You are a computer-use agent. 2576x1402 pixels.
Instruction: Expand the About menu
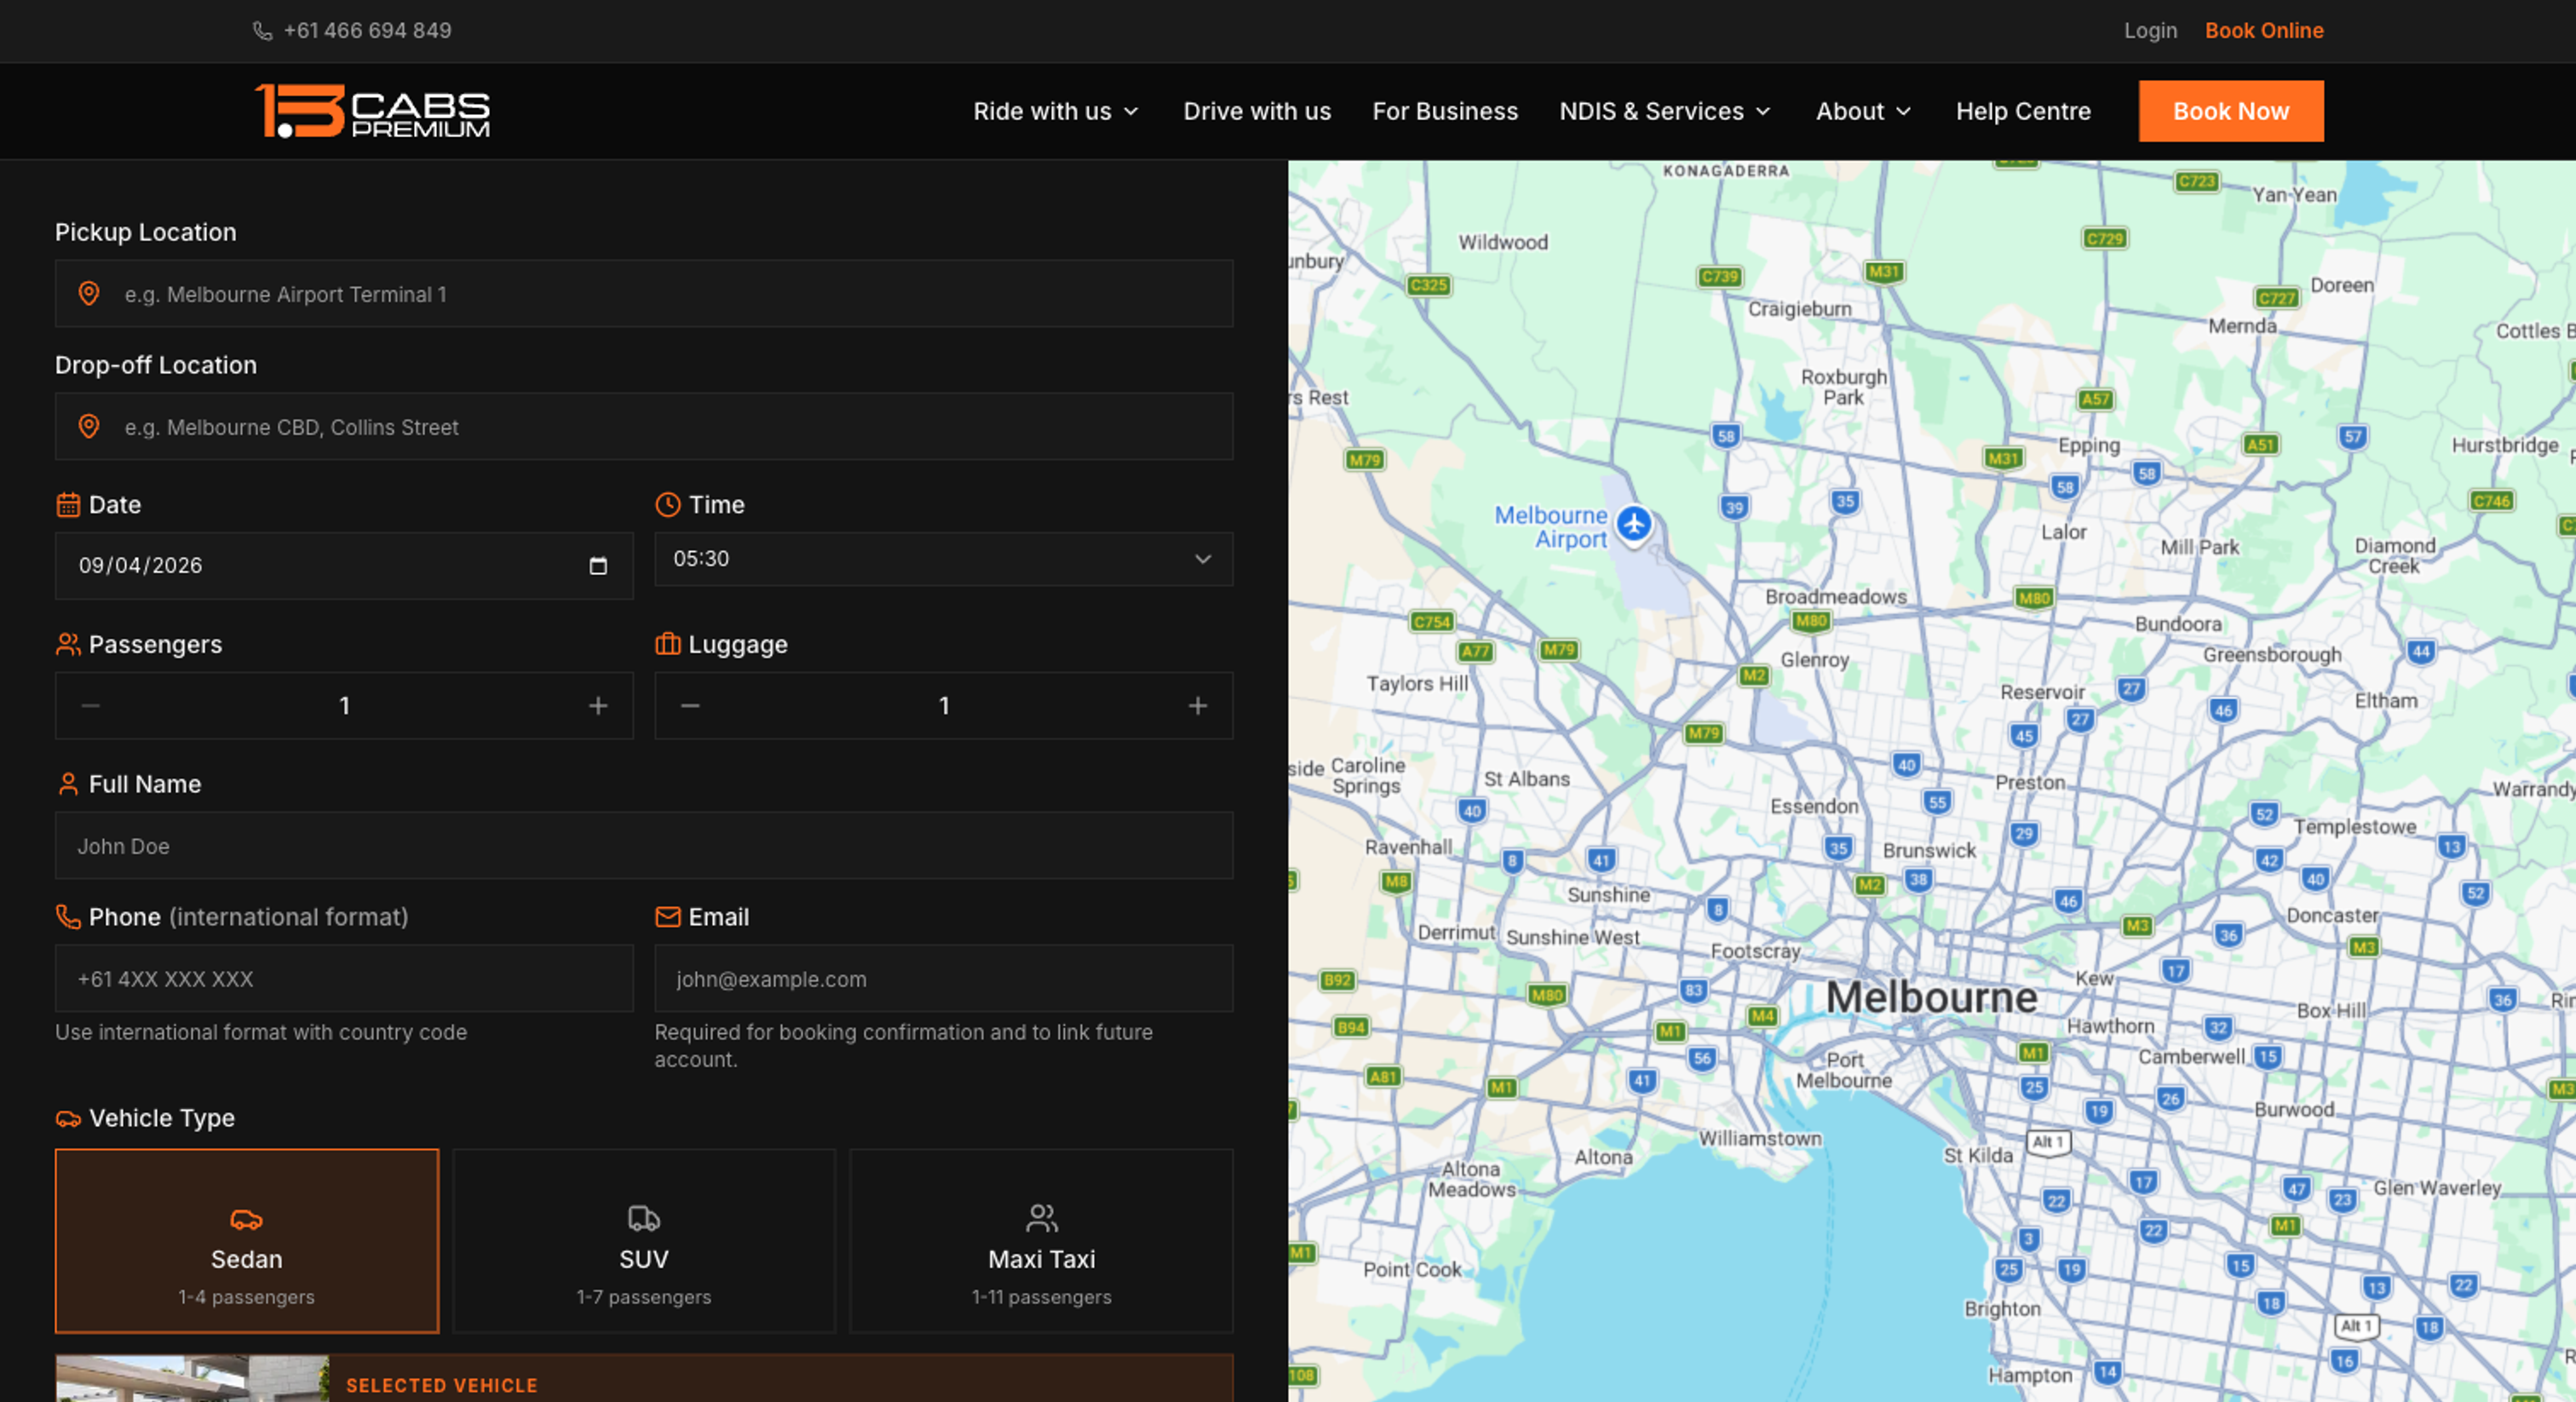coord(1863,111)
